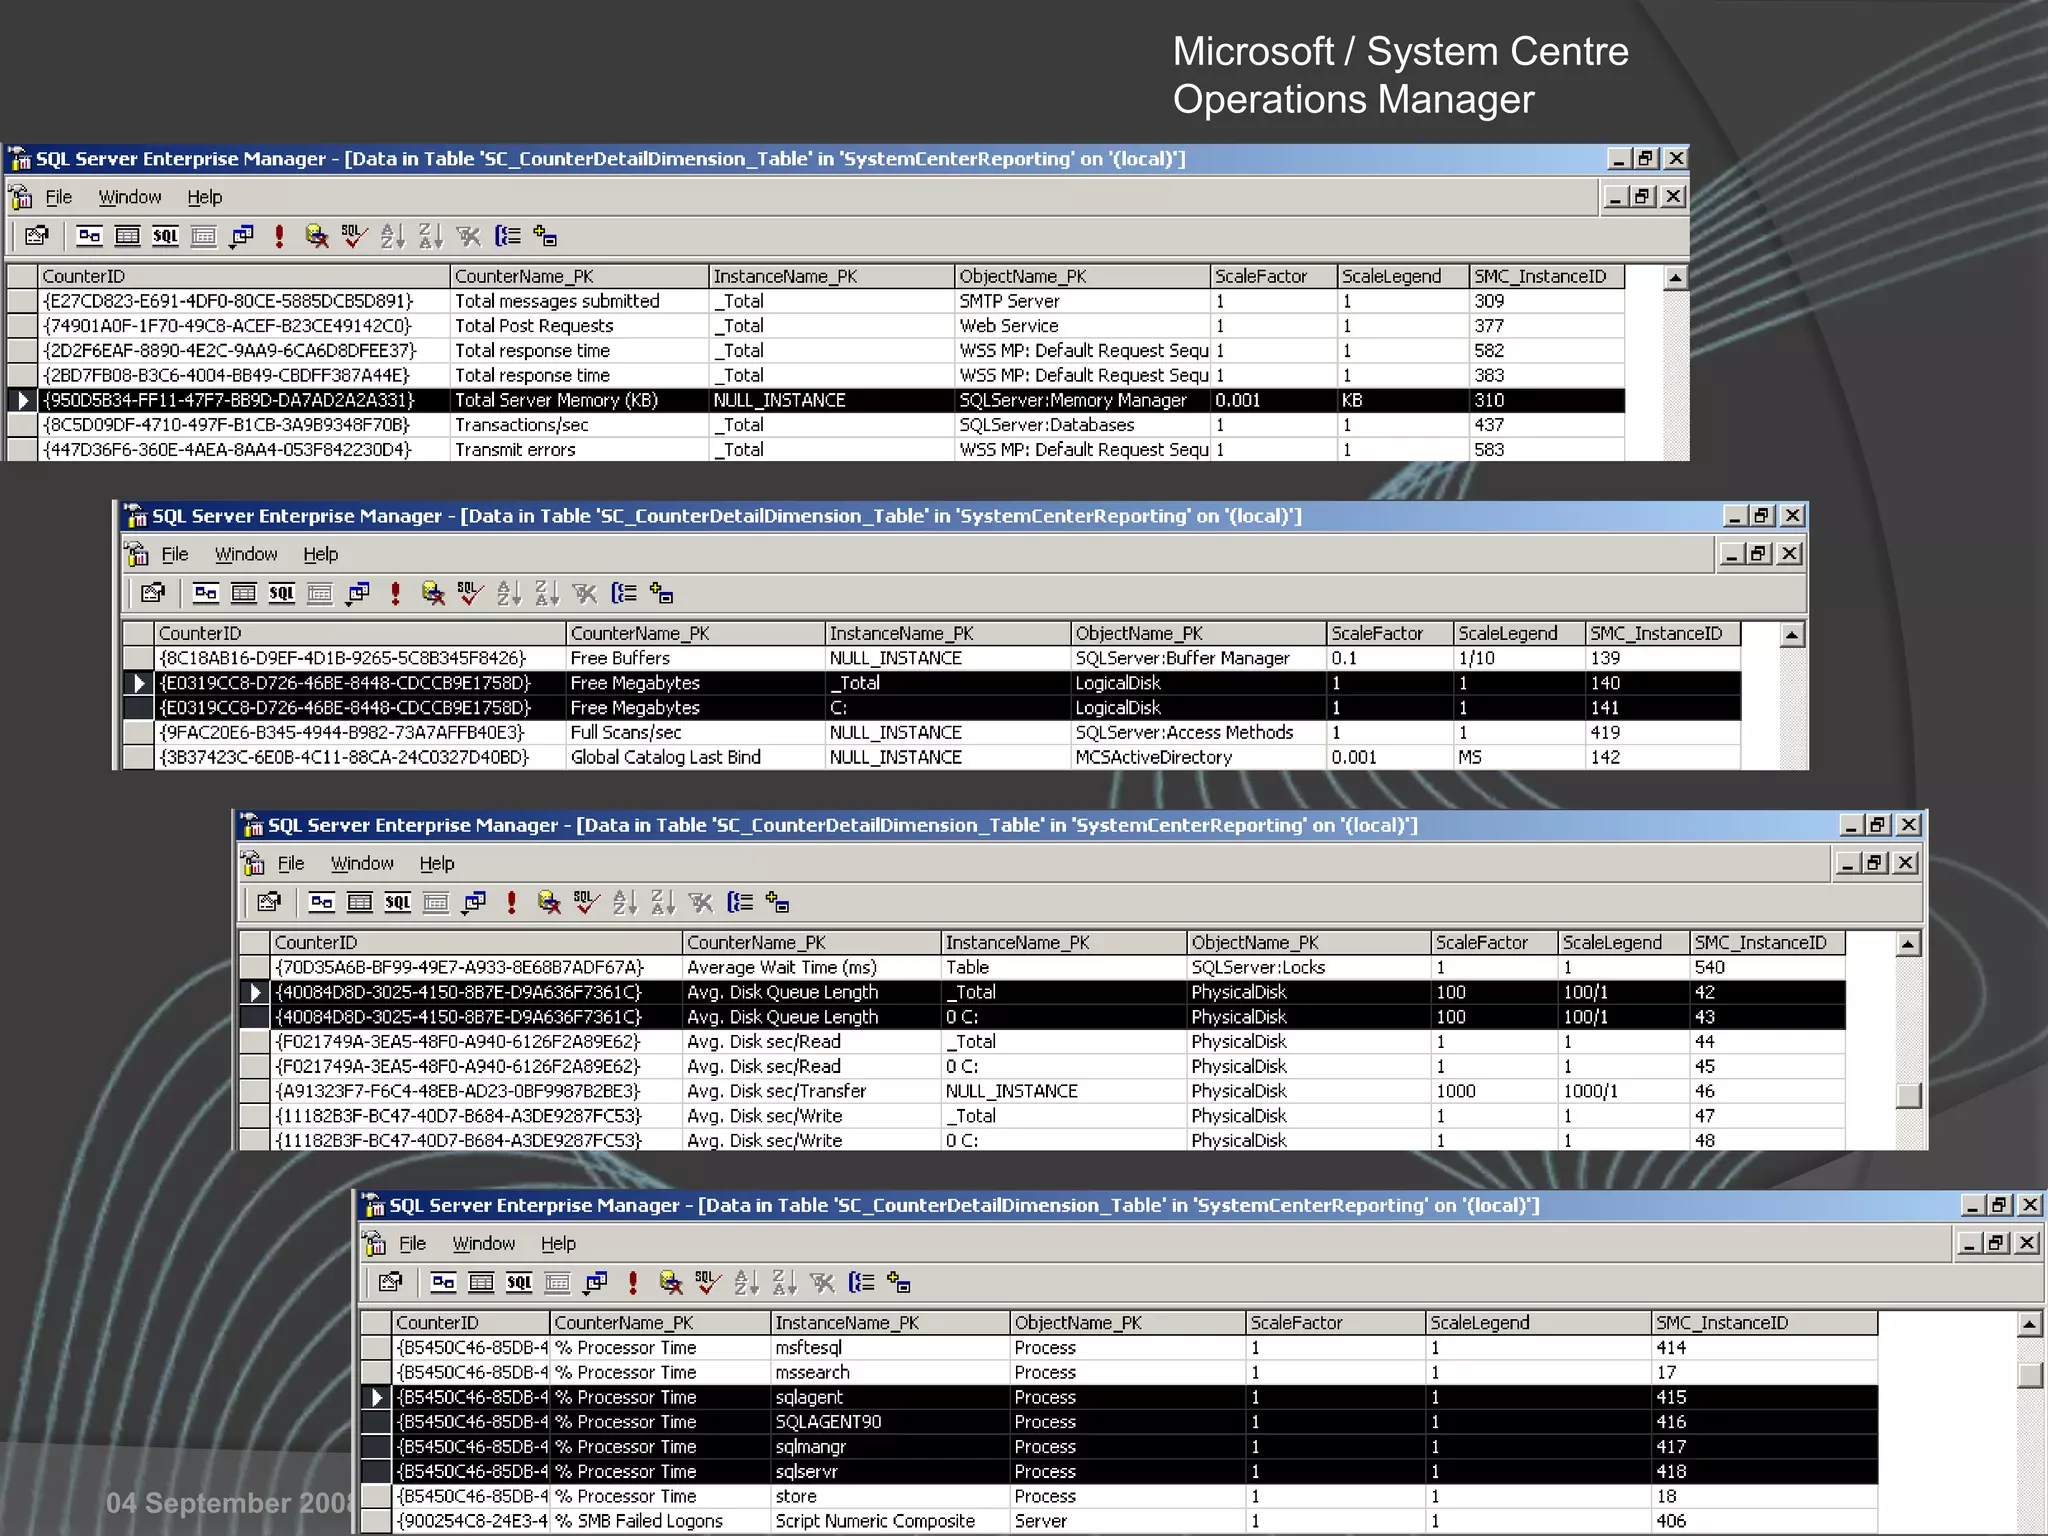Open Window menu in % Processor Time window

483,1243
